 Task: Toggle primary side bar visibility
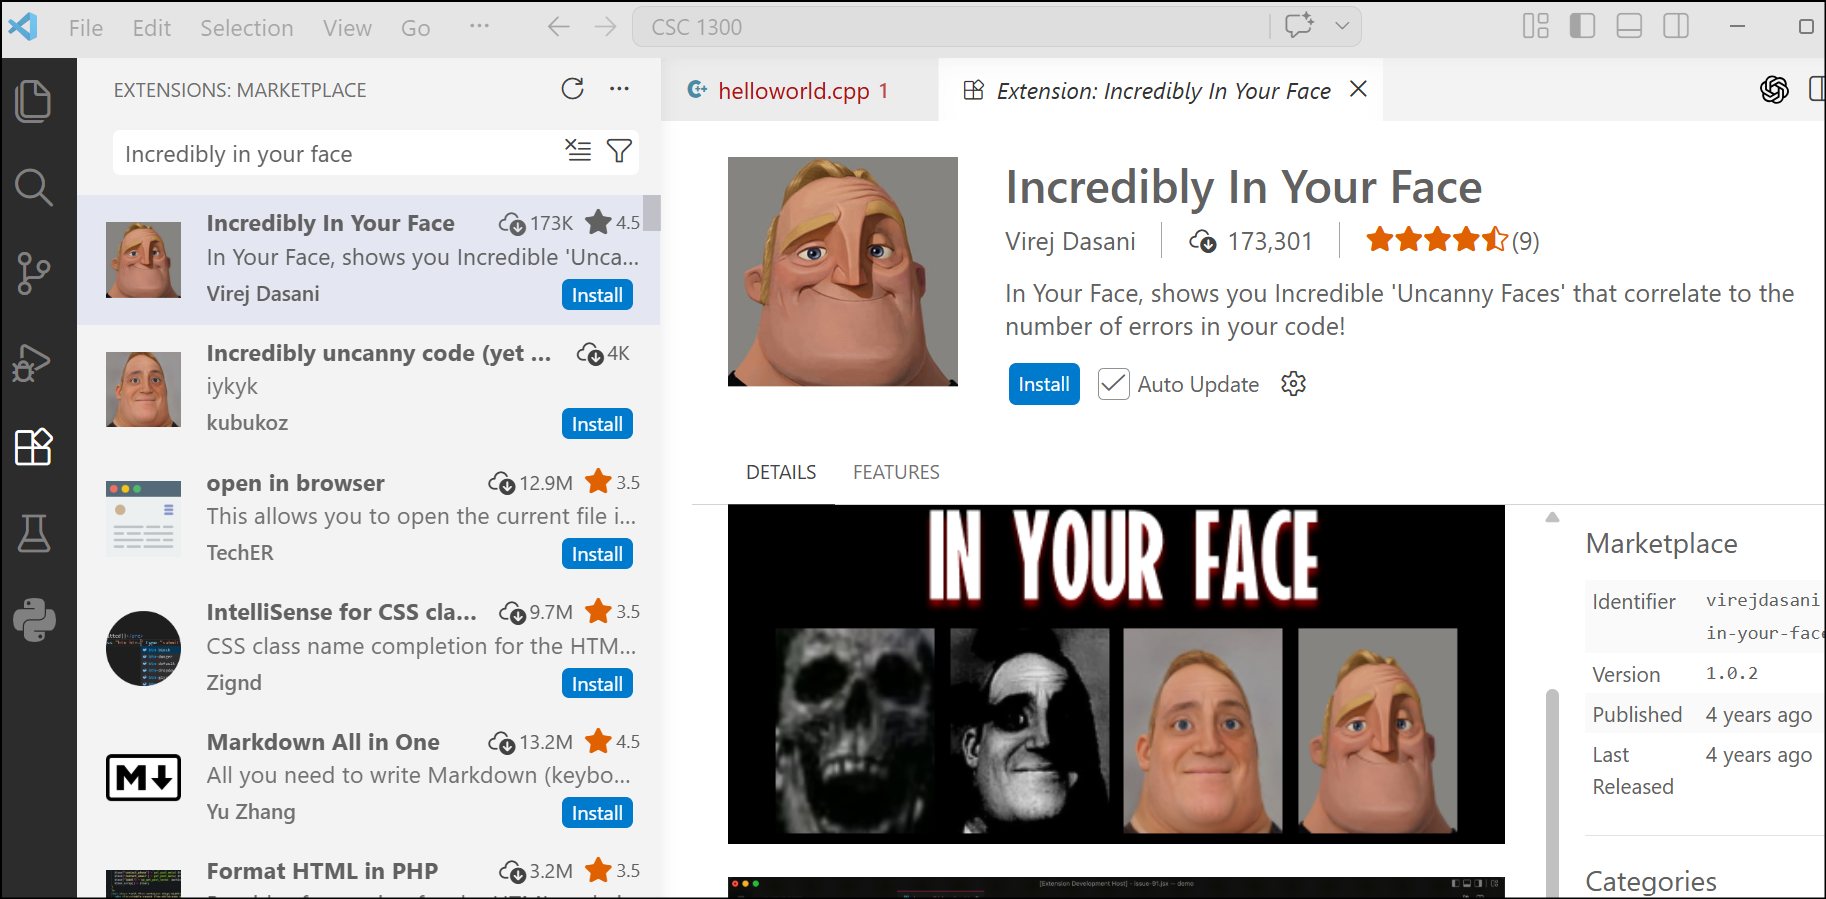1582,26
